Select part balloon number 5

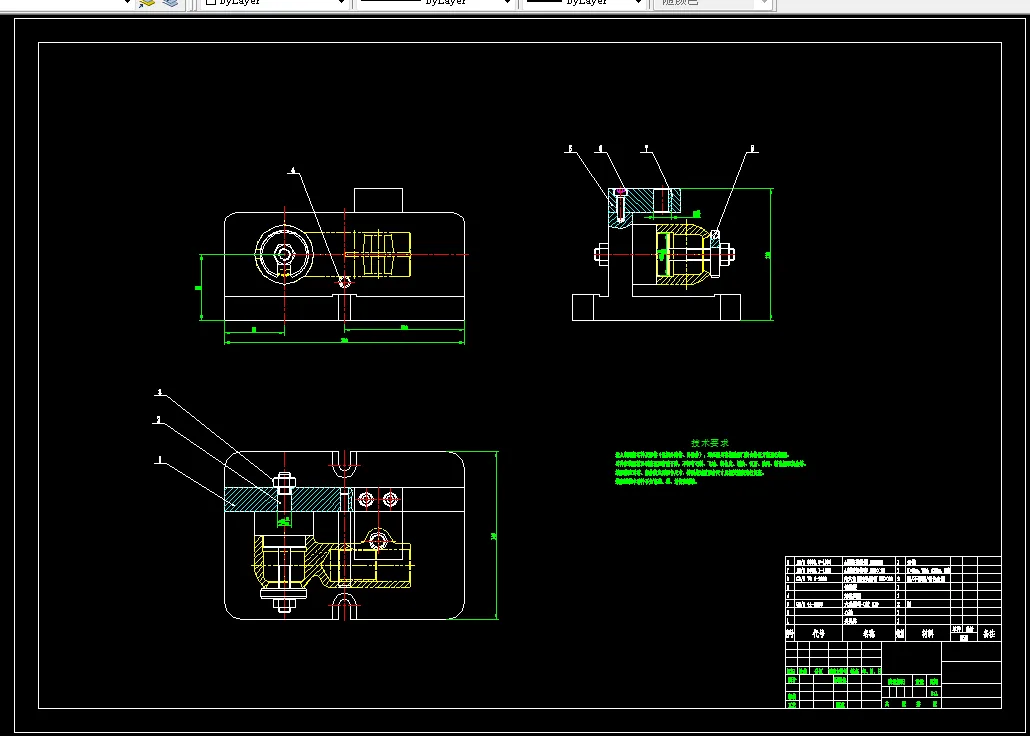(570, 149)
